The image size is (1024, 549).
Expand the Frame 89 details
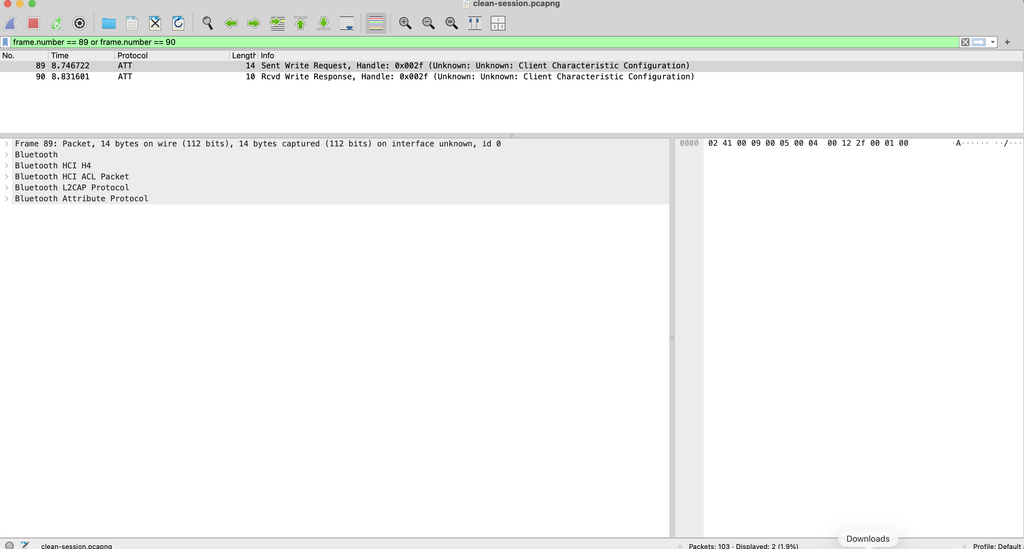7,144
